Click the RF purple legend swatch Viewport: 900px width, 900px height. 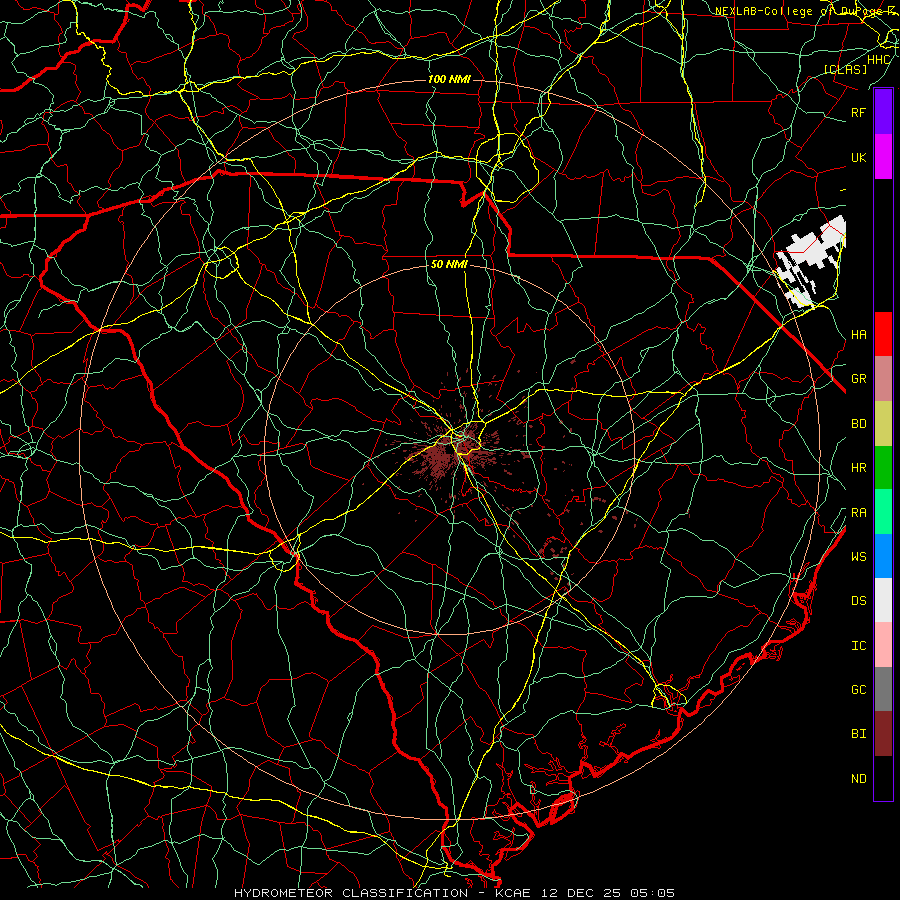click(x=883, y=112)
